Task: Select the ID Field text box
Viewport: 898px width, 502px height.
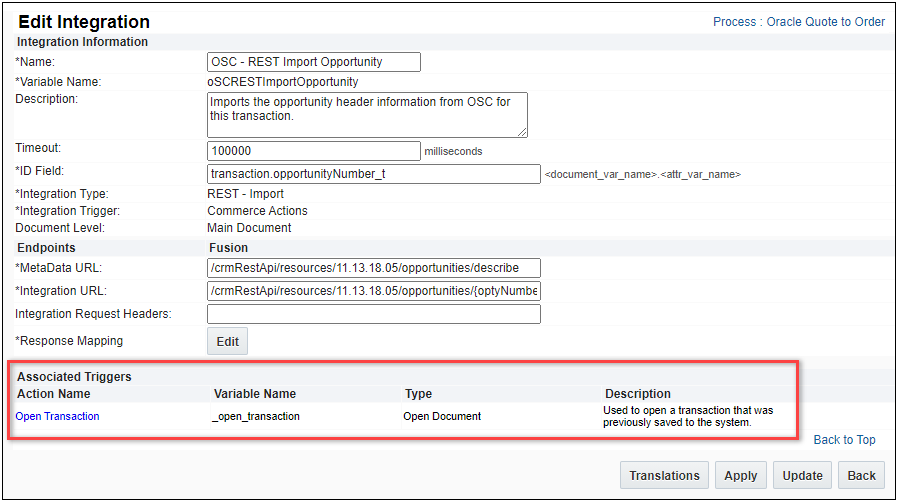Action: coord(373,174)
